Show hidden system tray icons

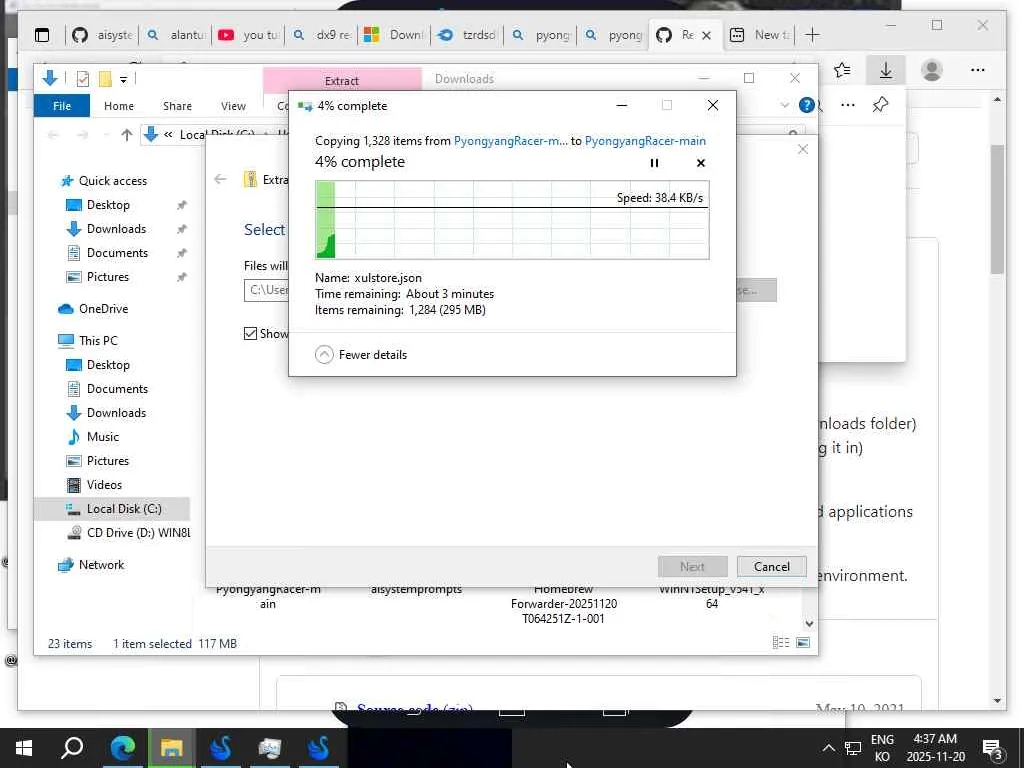[x=828, y=748]
